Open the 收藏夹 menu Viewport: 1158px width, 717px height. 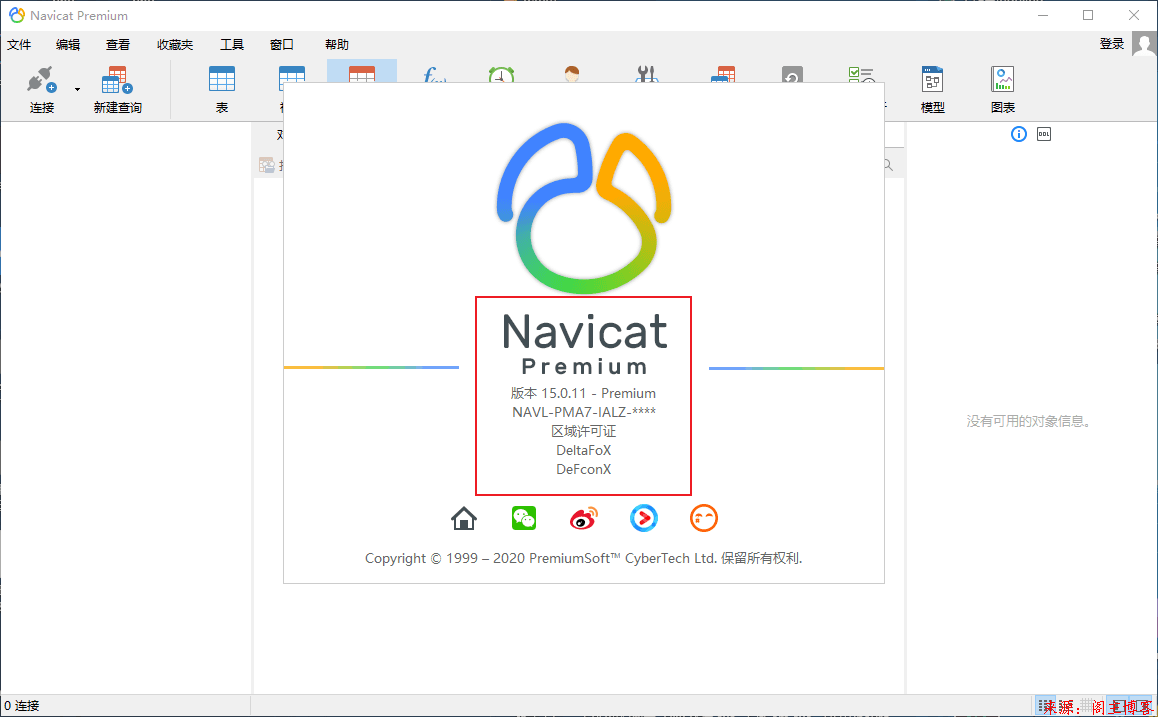[175, 45]
